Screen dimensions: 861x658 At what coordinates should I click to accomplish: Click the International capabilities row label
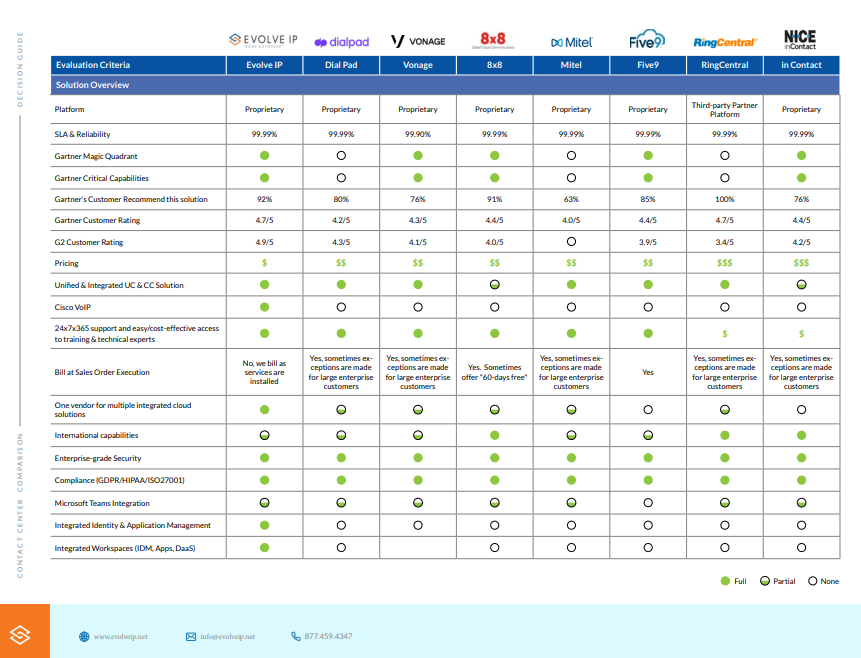(97, 436)
